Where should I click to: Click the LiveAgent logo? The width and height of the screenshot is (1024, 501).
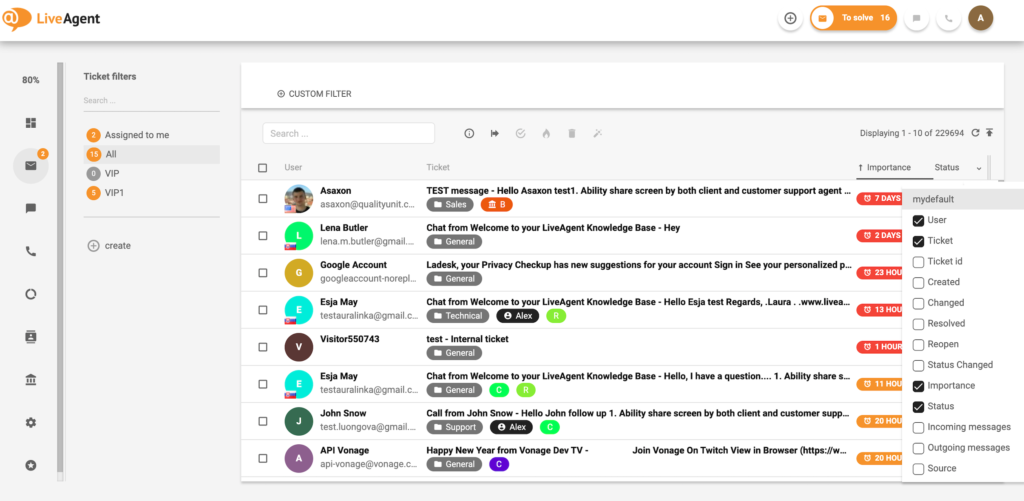pos(52,19)
